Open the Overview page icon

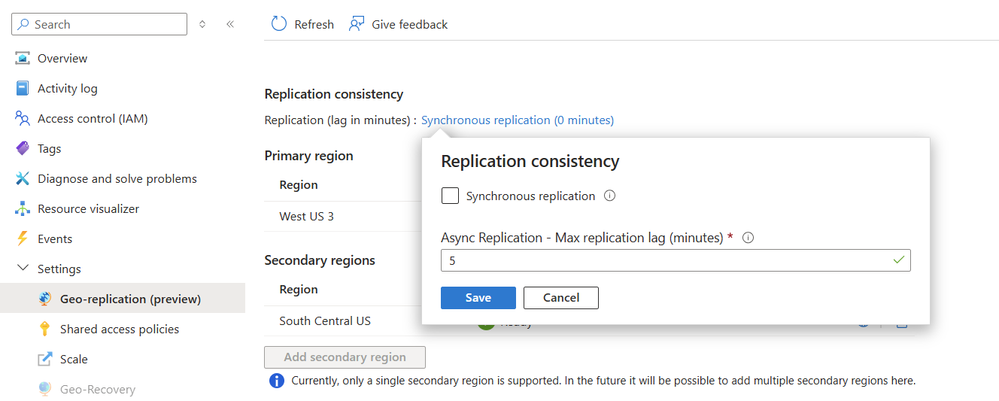(x=22, y=58)
